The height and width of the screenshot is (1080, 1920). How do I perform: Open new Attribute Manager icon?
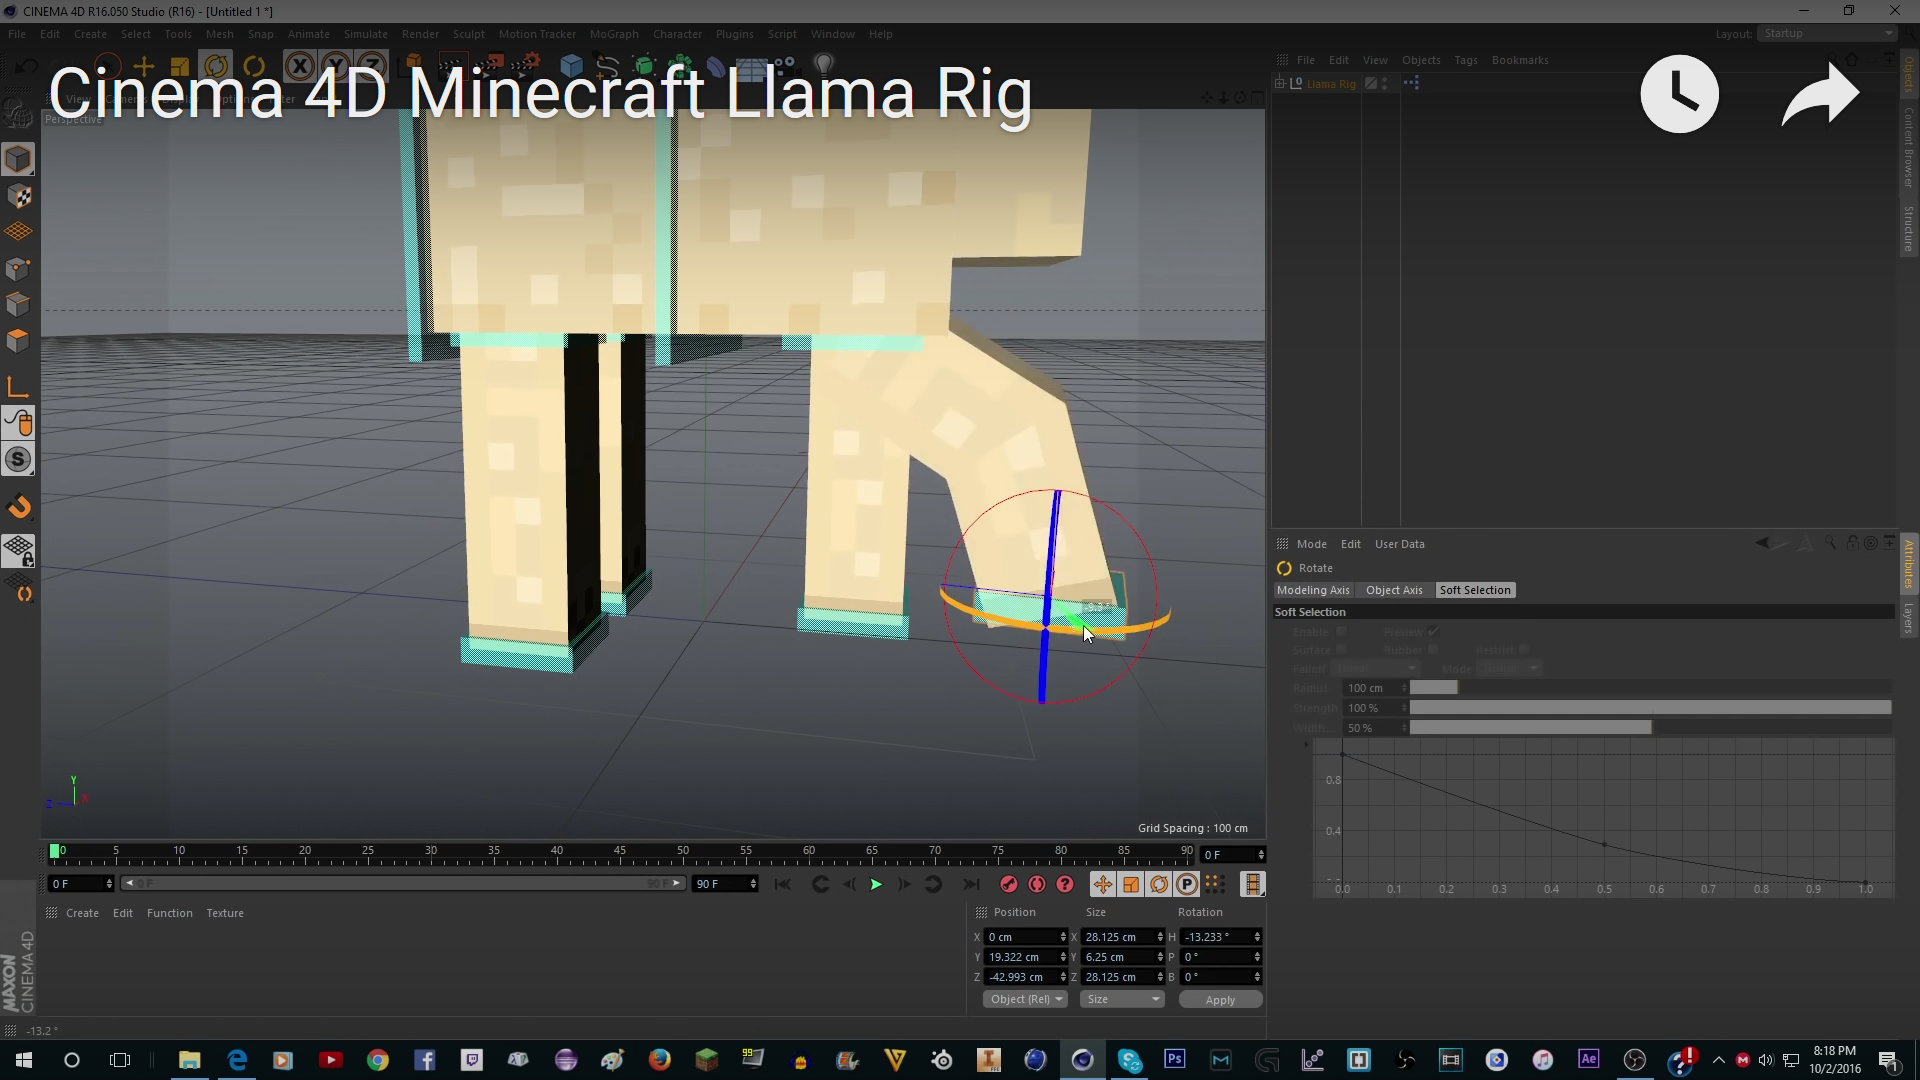pyautogui.click(x=1888, y=543)
